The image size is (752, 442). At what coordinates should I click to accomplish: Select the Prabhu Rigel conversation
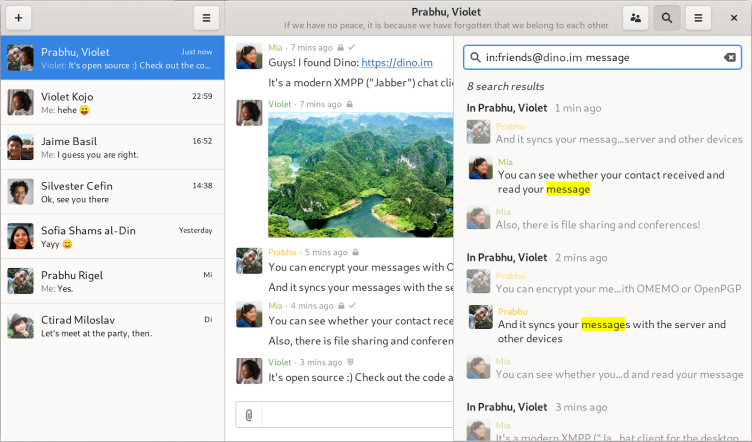(x=112, y=280)
